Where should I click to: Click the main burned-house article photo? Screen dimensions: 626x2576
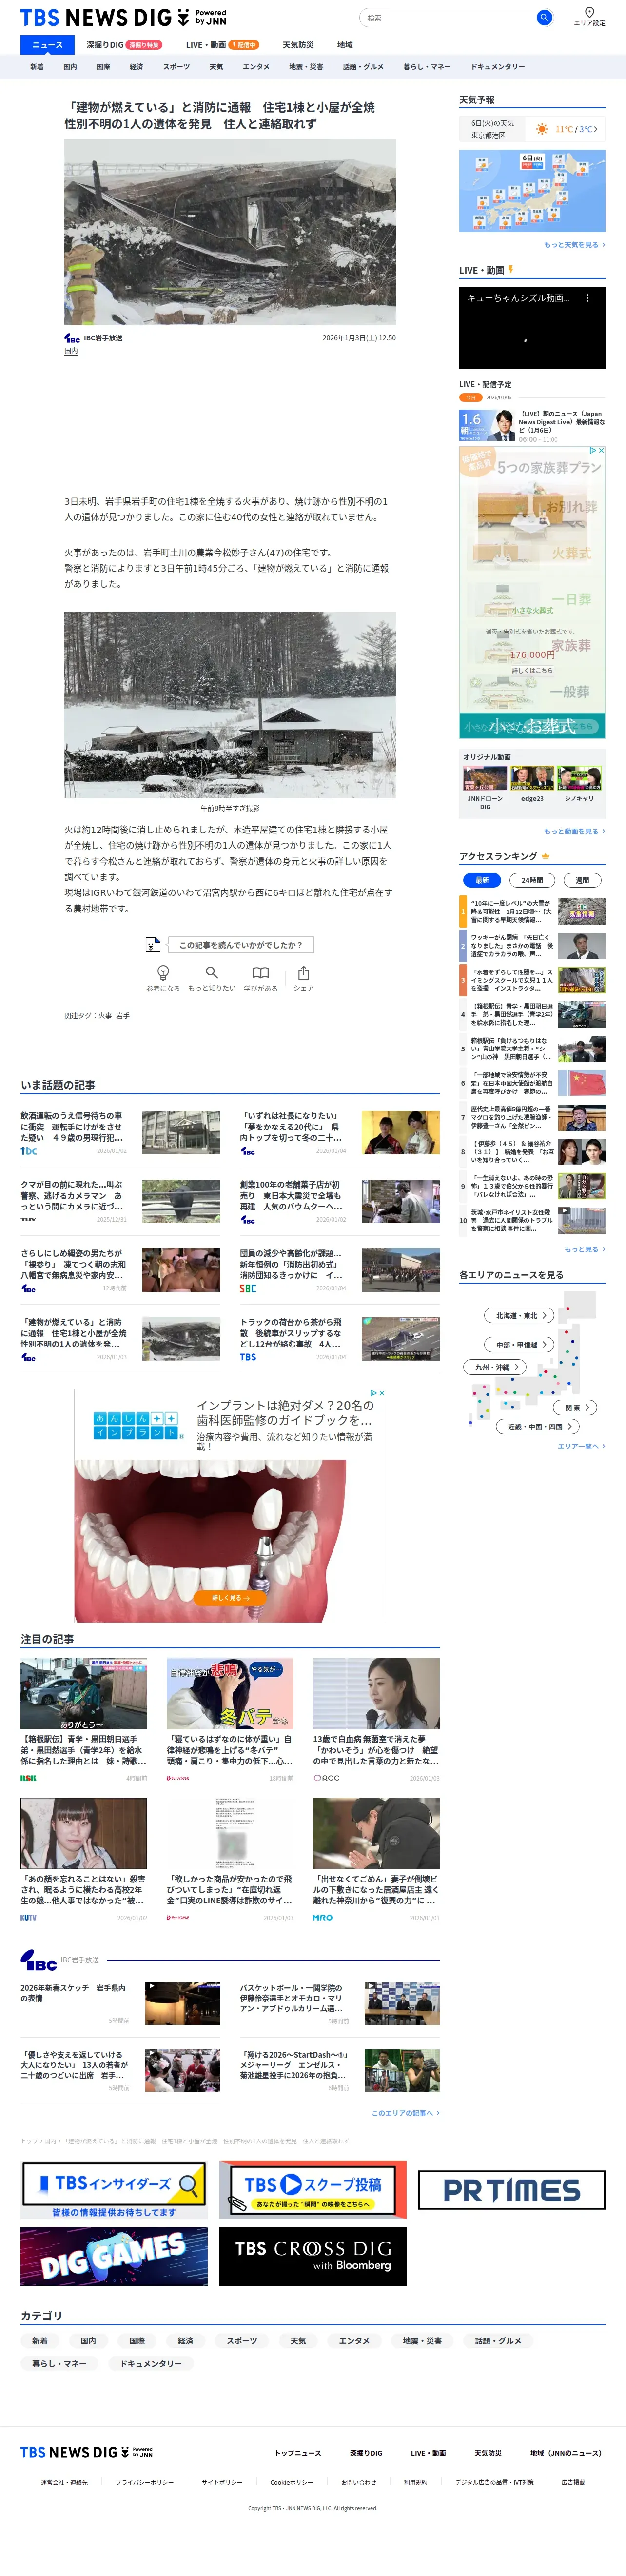tap(230, 232)
